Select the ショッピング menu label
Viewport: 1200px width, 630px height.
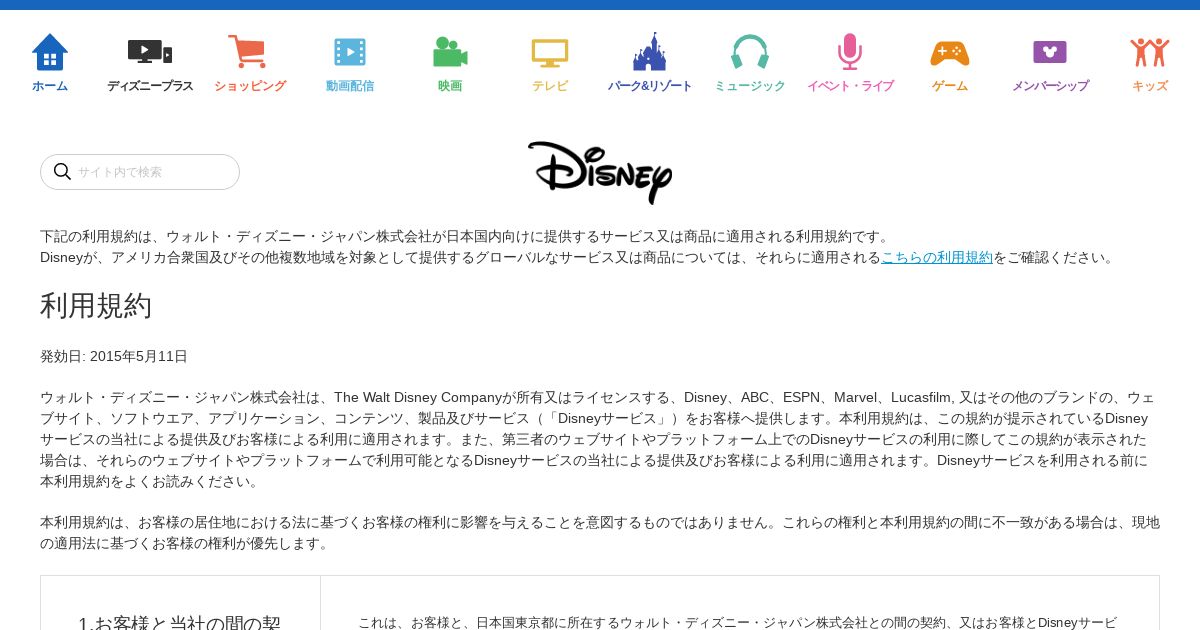(250, 86)
